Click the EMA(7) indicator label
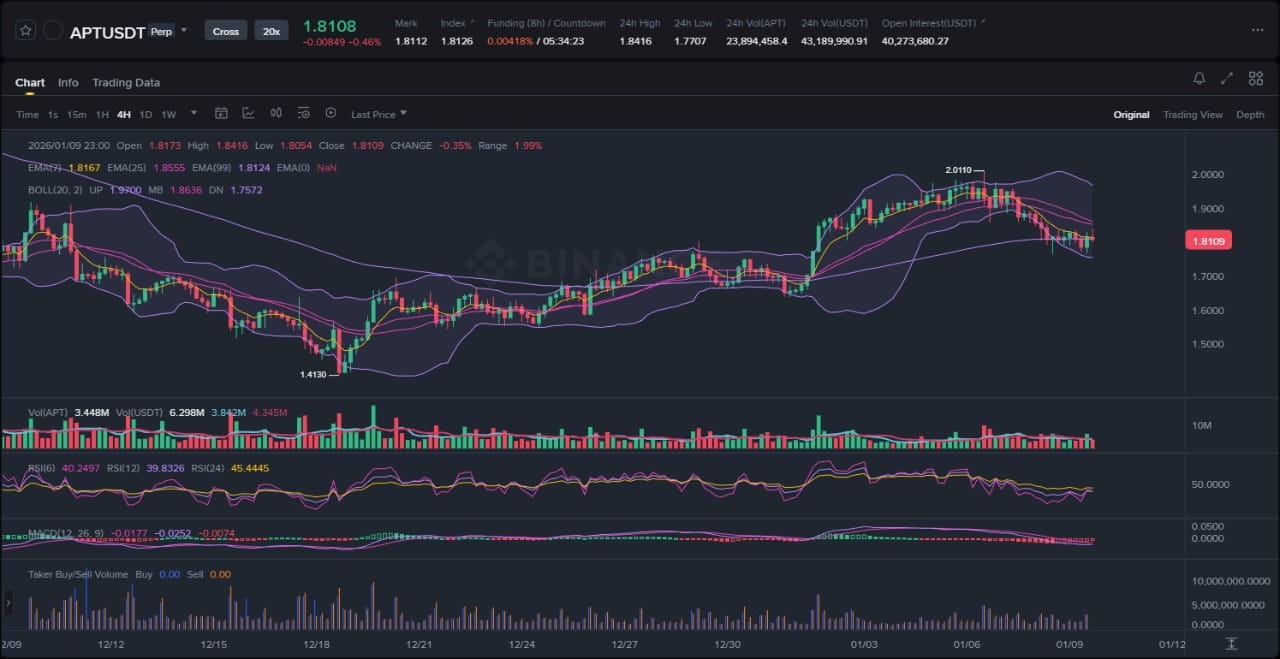1280x659 pixels. (x=44, y=168)
